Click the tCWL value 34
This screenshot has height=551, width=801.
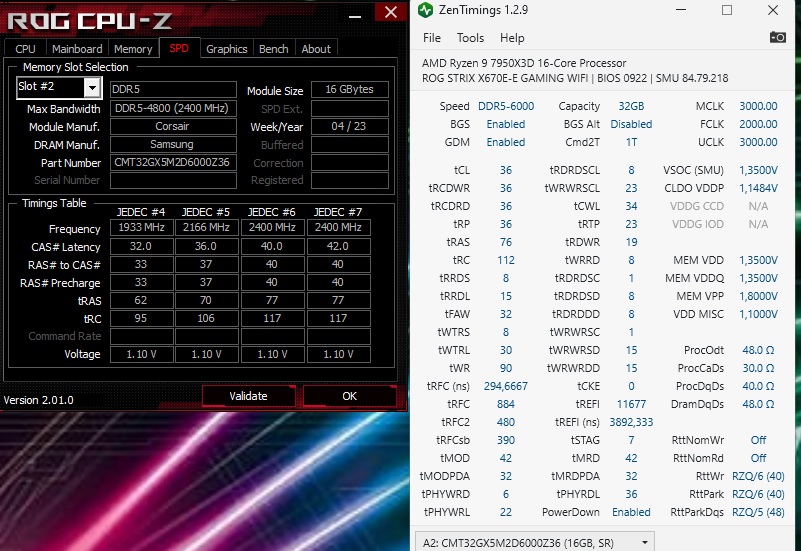click(x=631, y=206)
